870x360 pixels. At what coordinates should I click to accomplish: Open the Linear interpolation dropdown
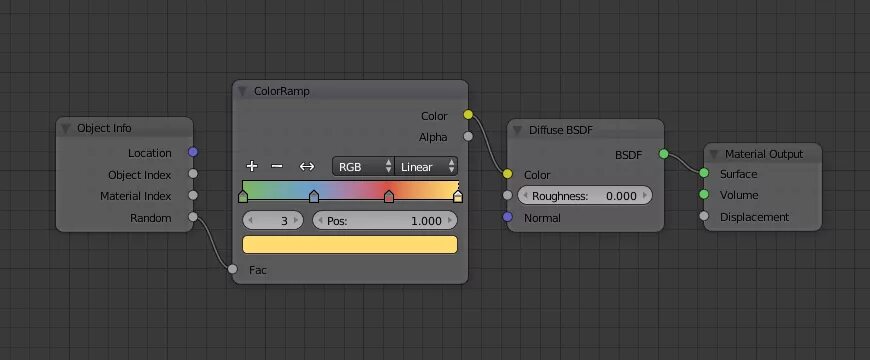coord(426,166)
